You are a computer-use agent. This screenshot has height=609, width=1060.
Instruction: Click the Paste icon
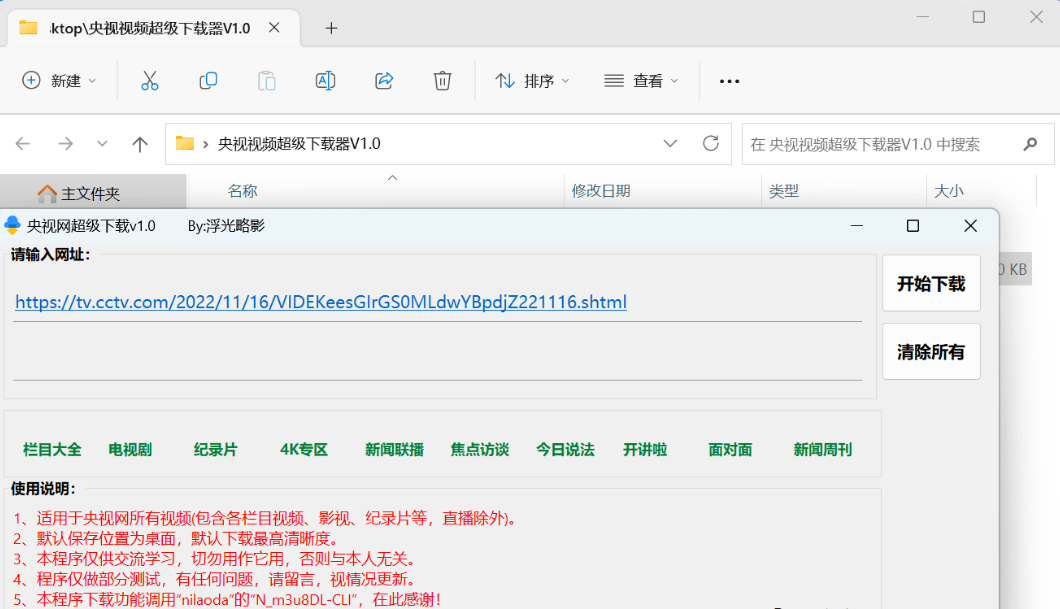266,80
